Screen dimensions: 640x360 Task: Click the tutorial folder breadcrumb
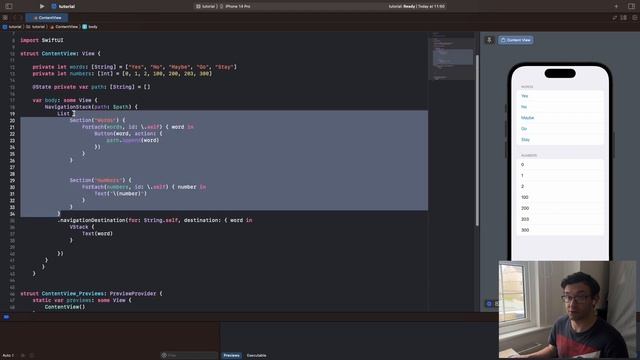pyautogui.click(x=36, y=27)
